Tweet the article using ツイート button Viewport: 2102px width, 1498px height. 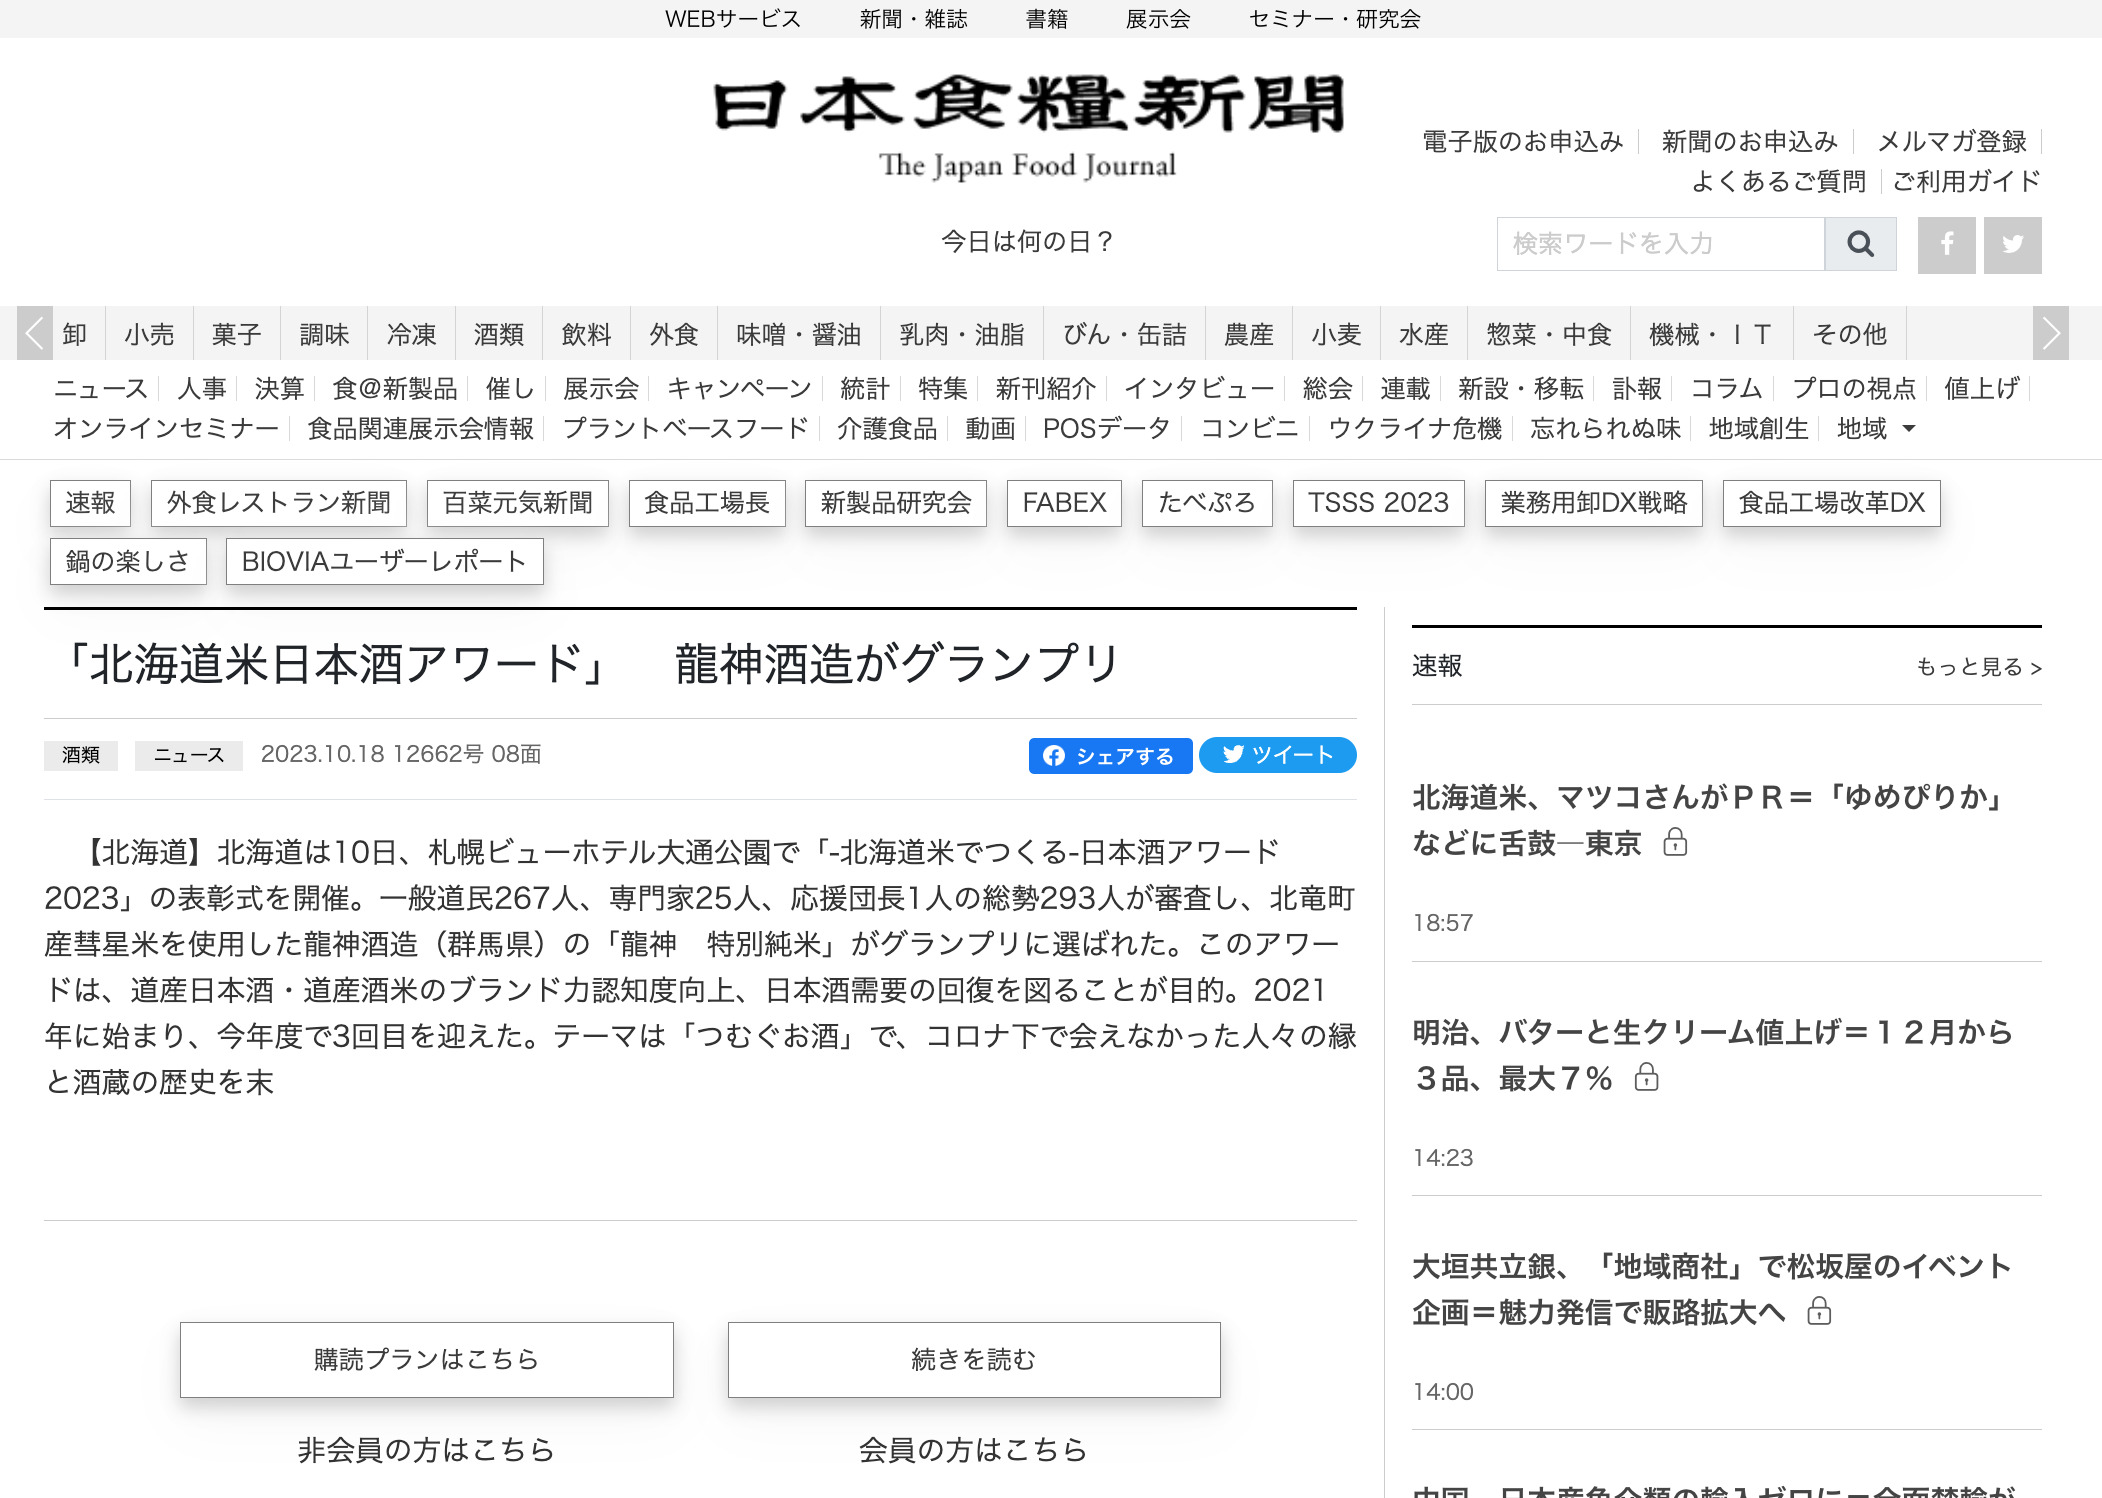pos(1277,756)
